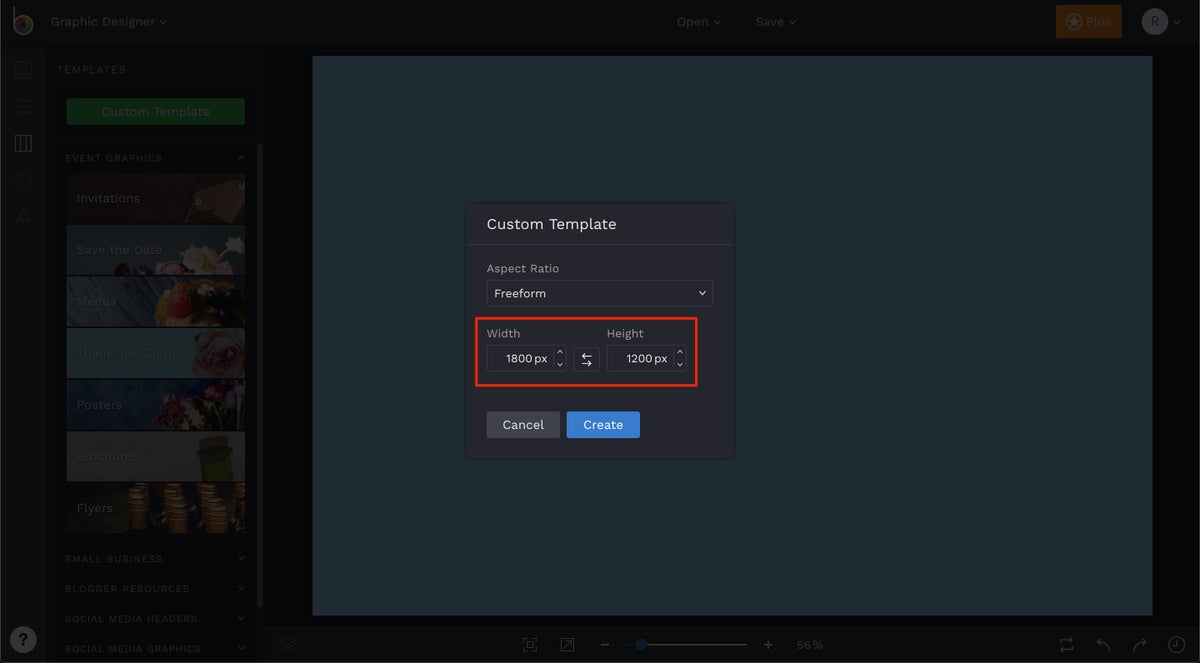The image size is (1200, 663).
Task: Click the layers icon in bottom bar
Action: pos(288,644)
